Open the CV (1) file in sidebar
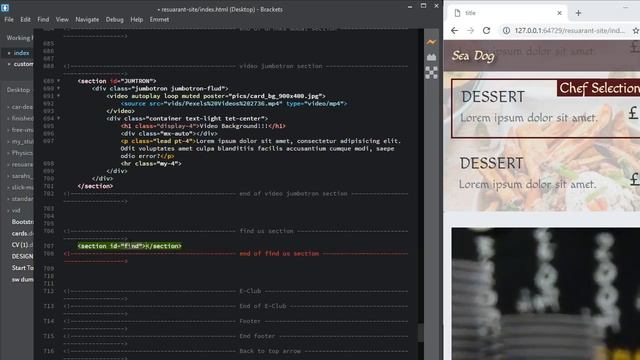This screenshot has height=360, width=640. 22,245
